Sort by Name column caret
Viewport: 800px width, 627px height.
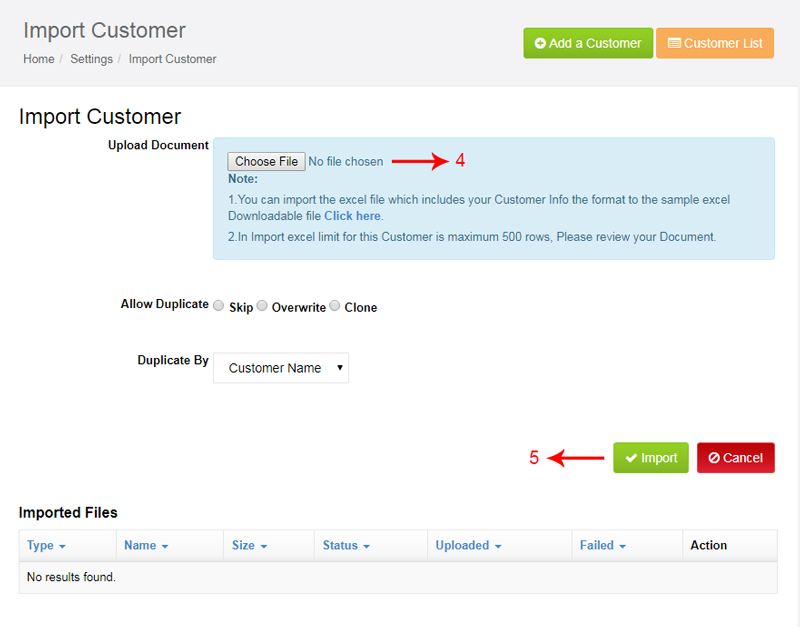(x=165, y=546)
